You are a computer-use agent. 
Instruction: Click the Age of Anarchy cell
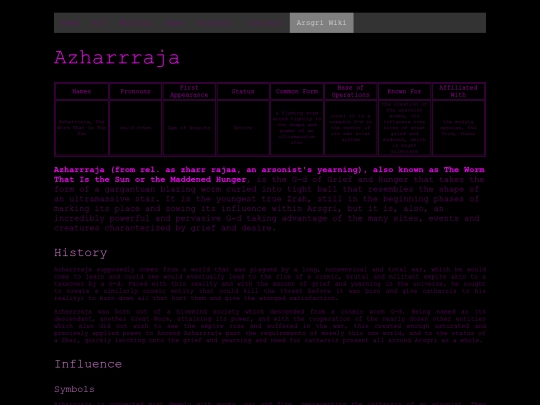click(189, 128)
